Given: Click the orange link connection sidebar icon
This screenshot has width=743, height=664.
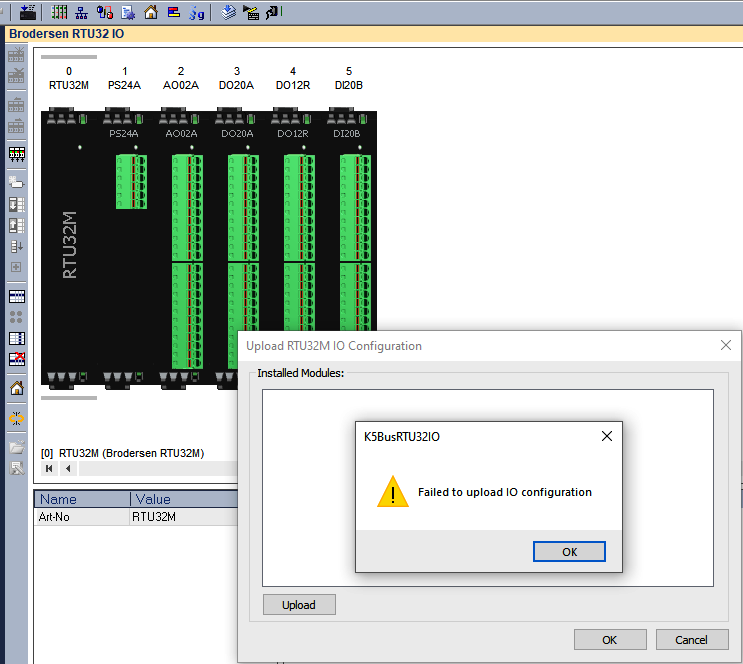Looking at the screenshot, I should pyautogui.click(x=17, y=418).
